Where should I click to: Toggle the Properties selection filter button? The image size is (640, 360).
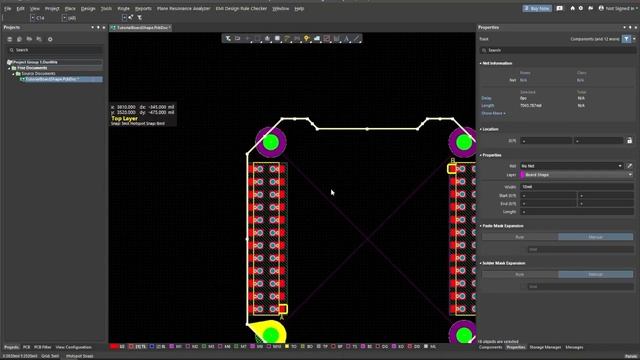pos(626,39)
